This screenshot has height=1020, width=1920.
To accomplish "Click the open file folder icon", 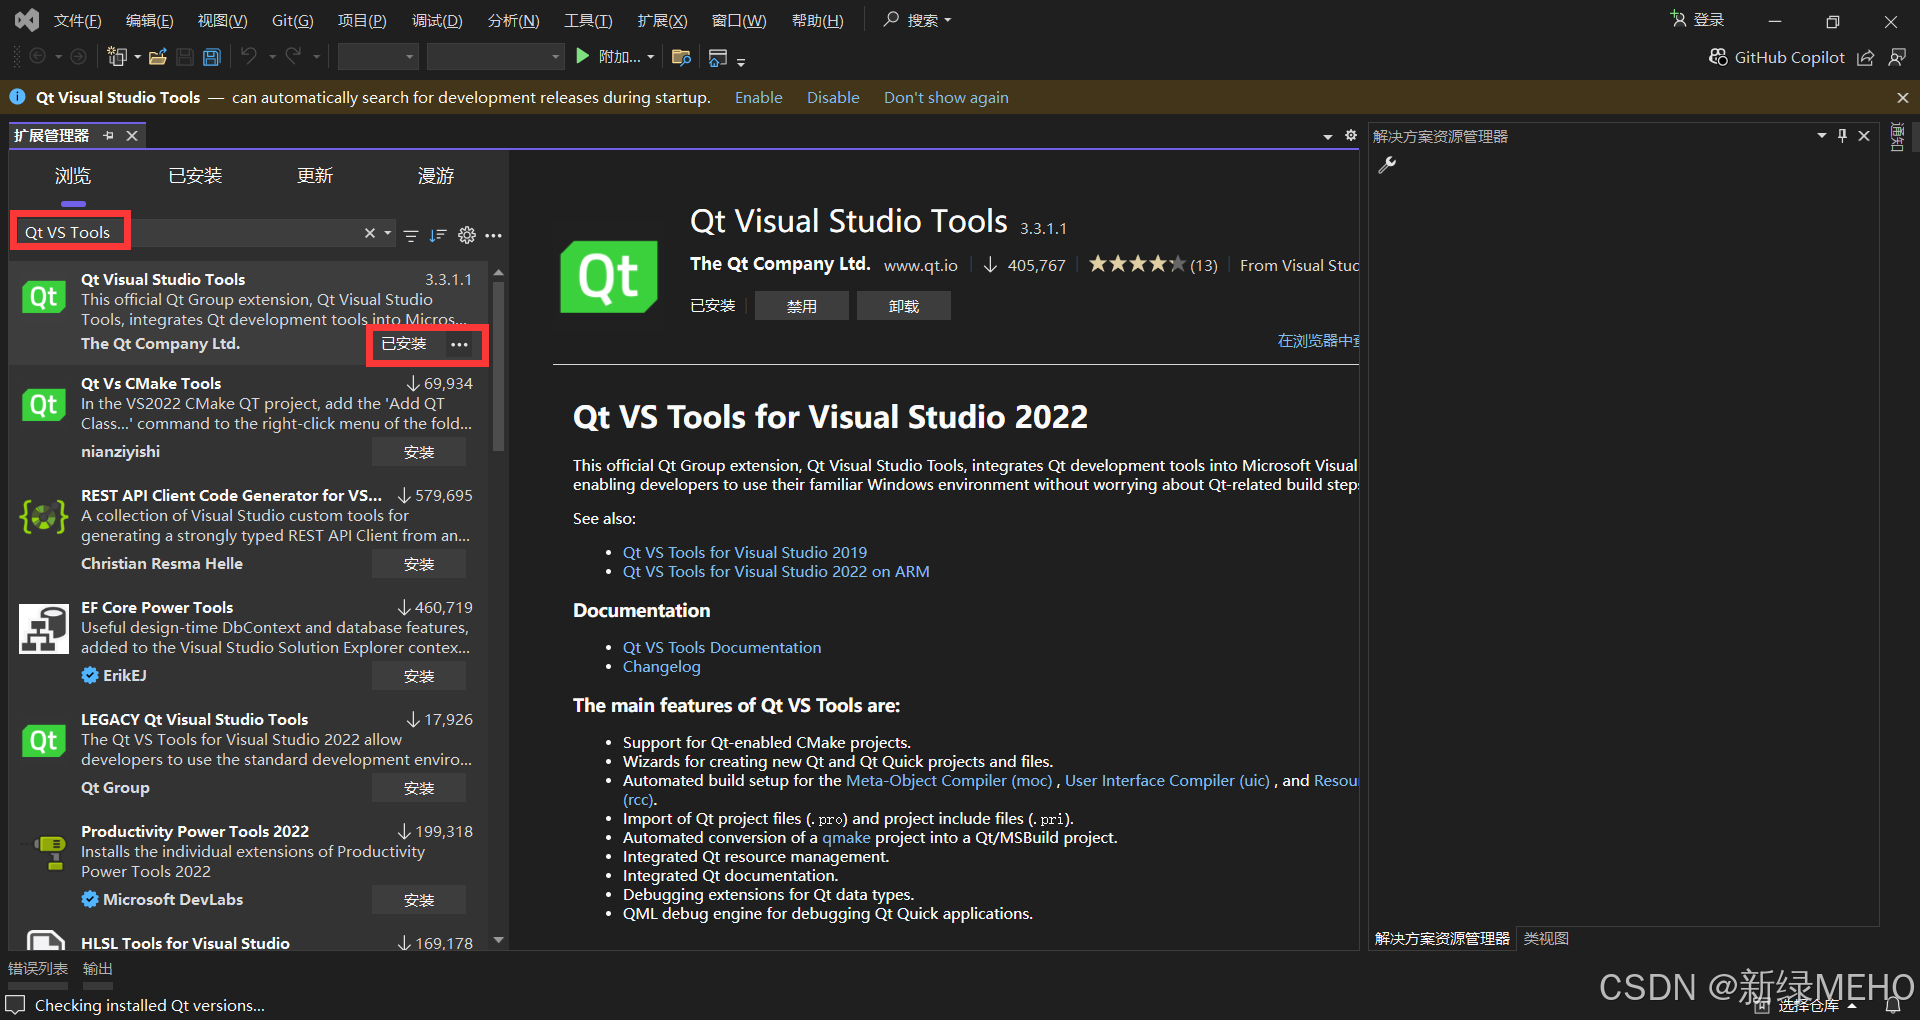I will click(x=158, y=57).
